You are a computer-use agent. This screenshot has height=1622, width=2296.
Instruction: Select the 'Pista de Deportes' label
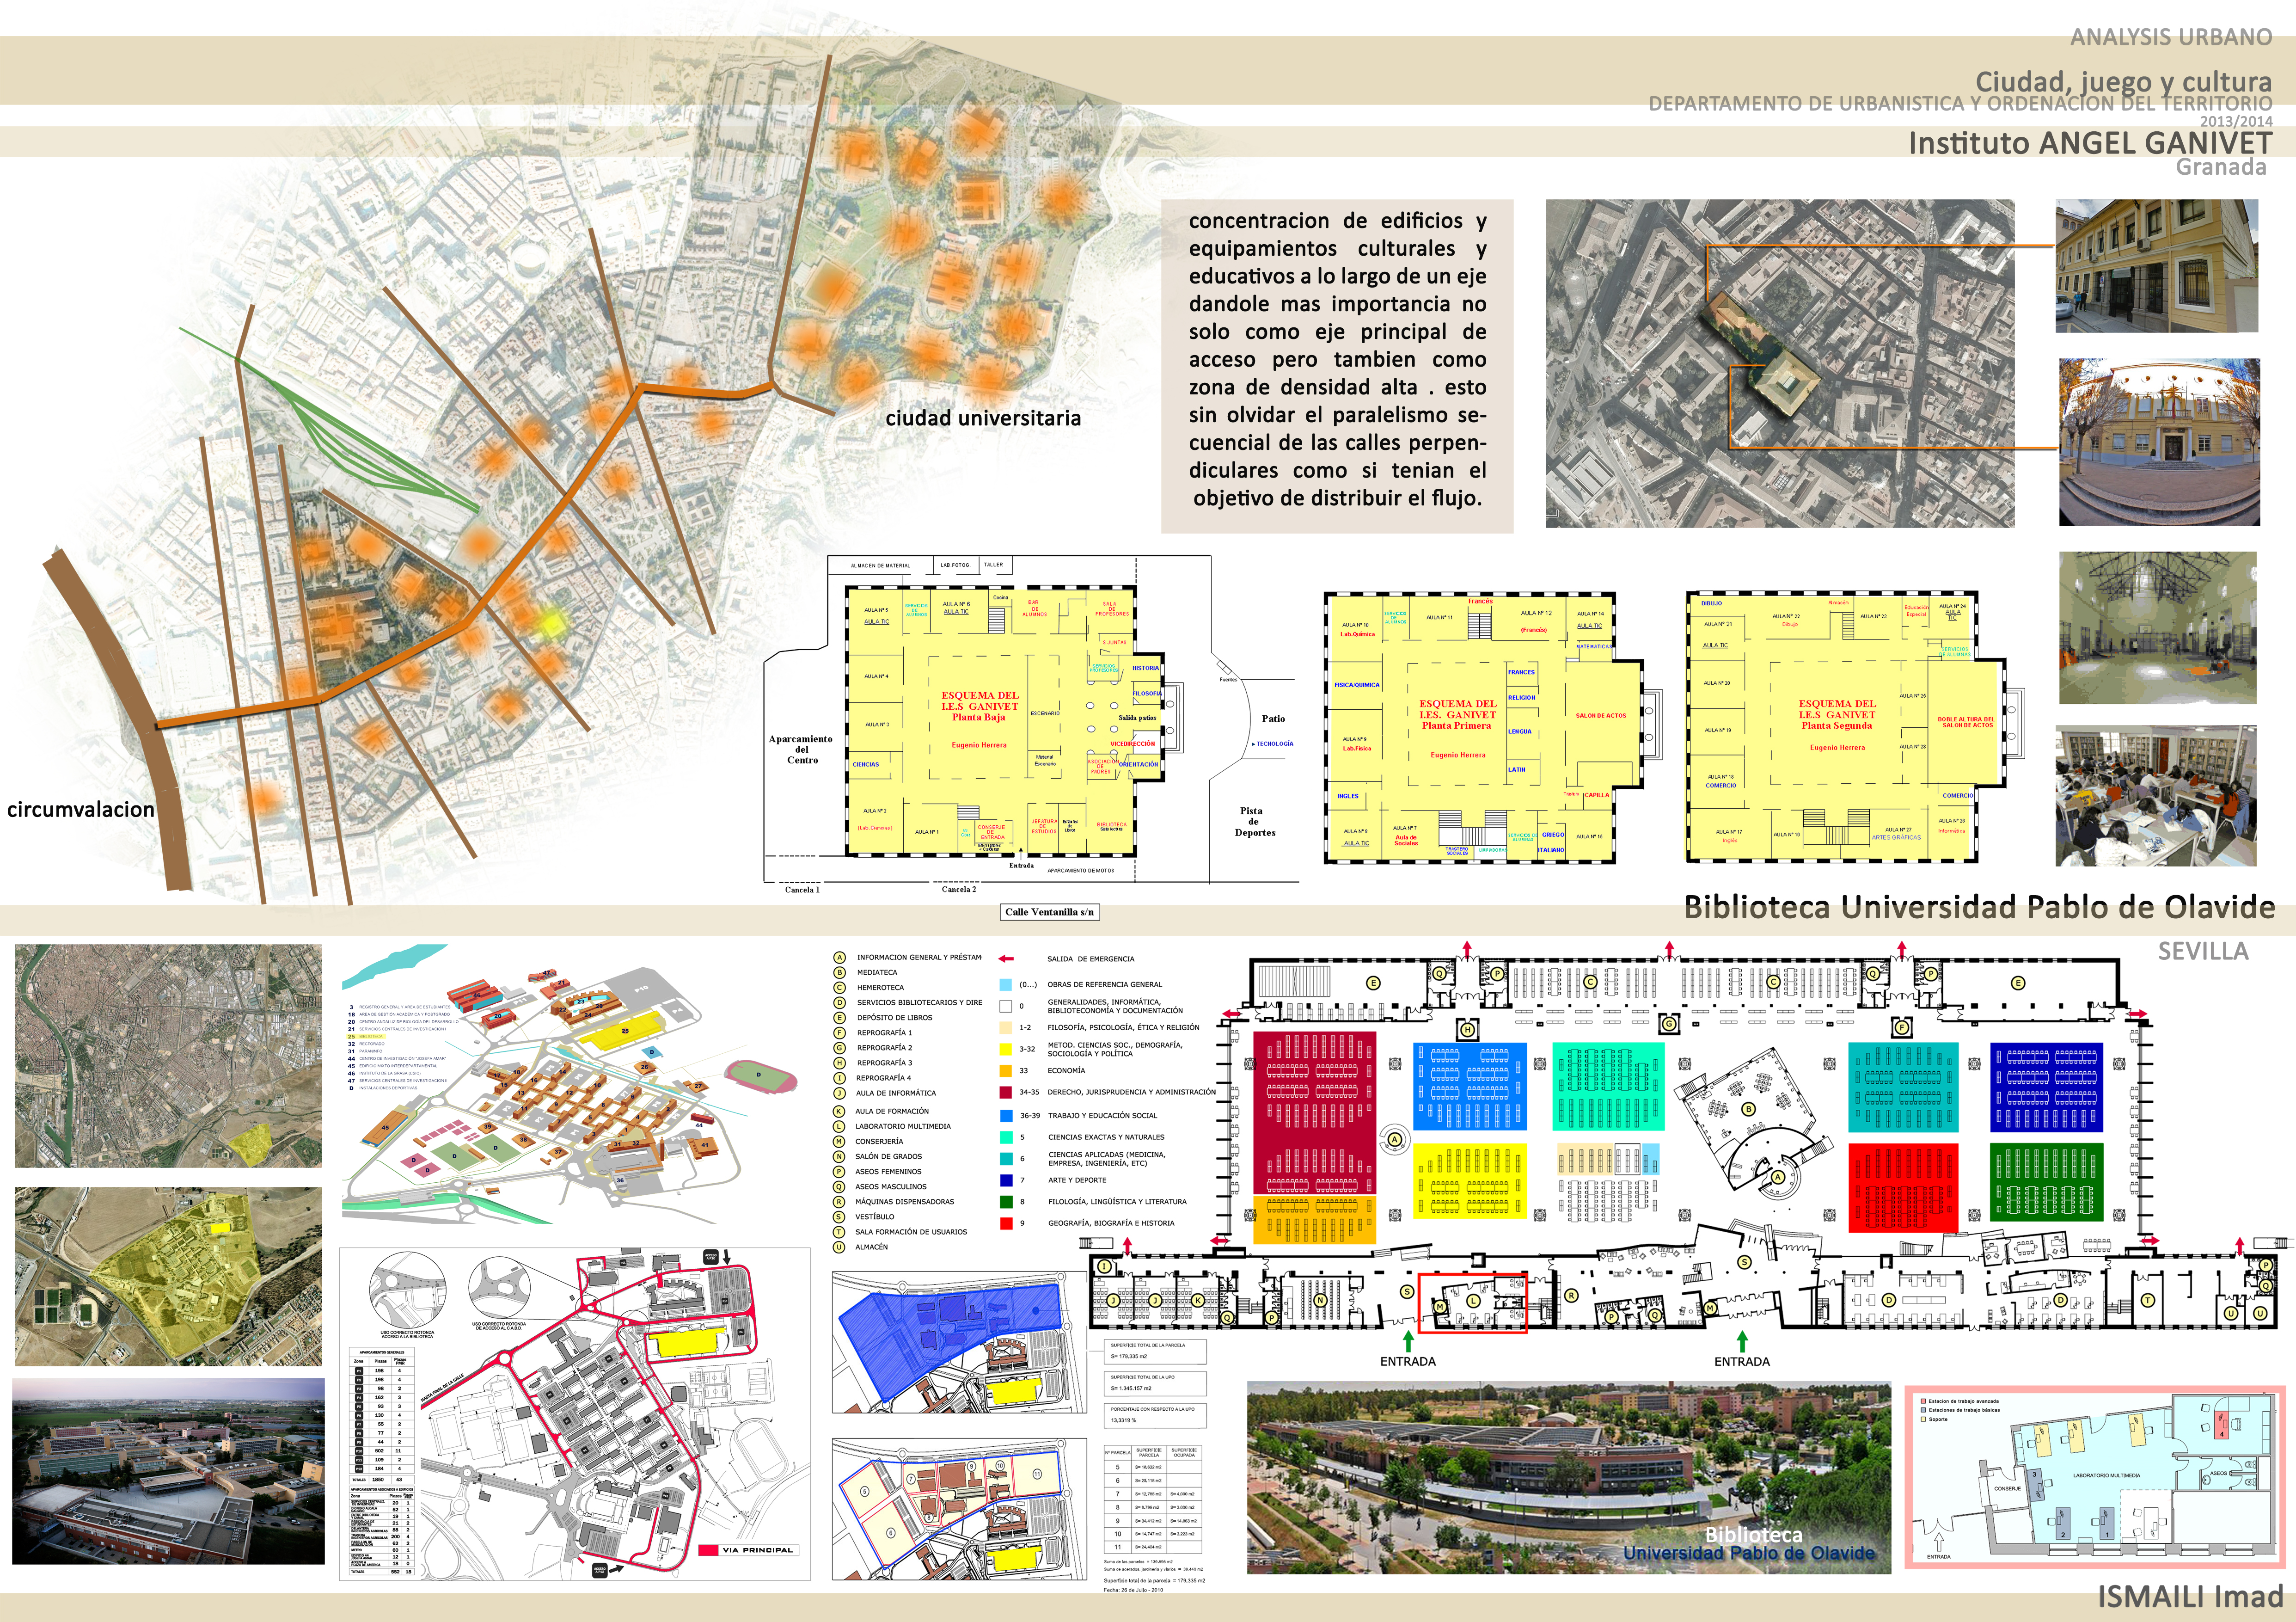click(x=1255, y=821)
